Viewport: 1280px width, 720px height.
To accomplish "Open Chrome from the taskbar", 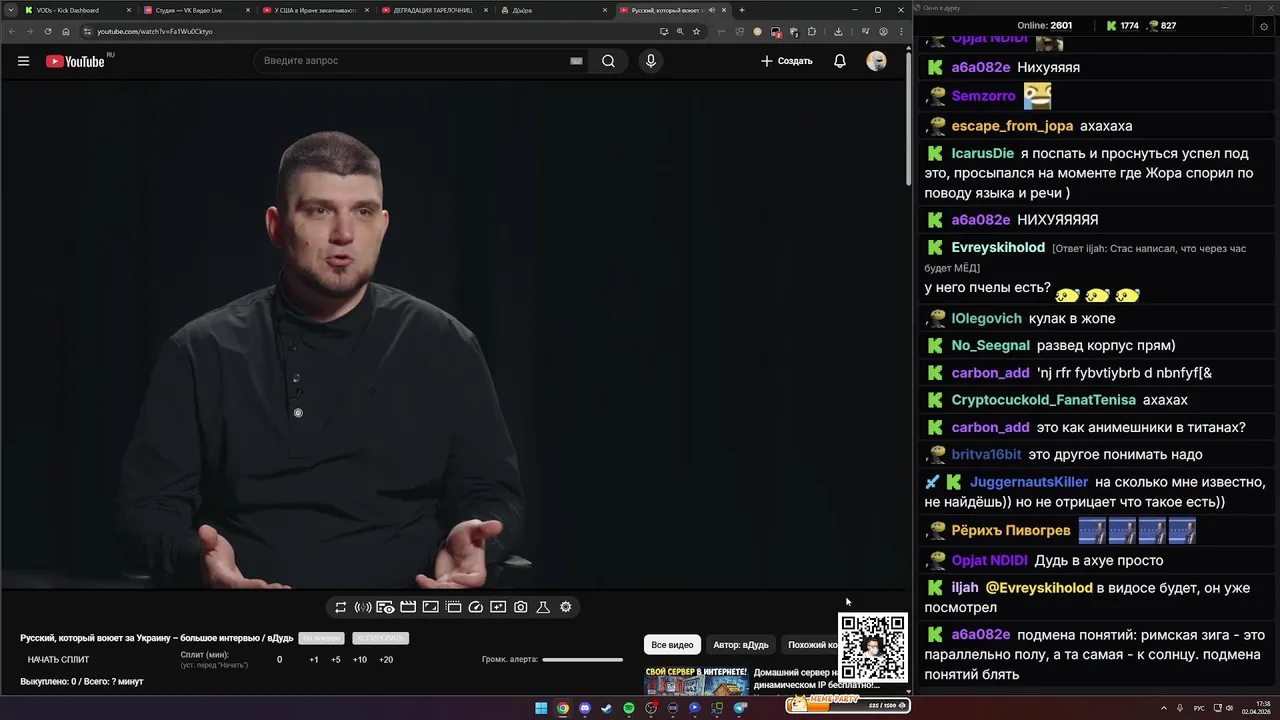I will [x=563, y=708].
